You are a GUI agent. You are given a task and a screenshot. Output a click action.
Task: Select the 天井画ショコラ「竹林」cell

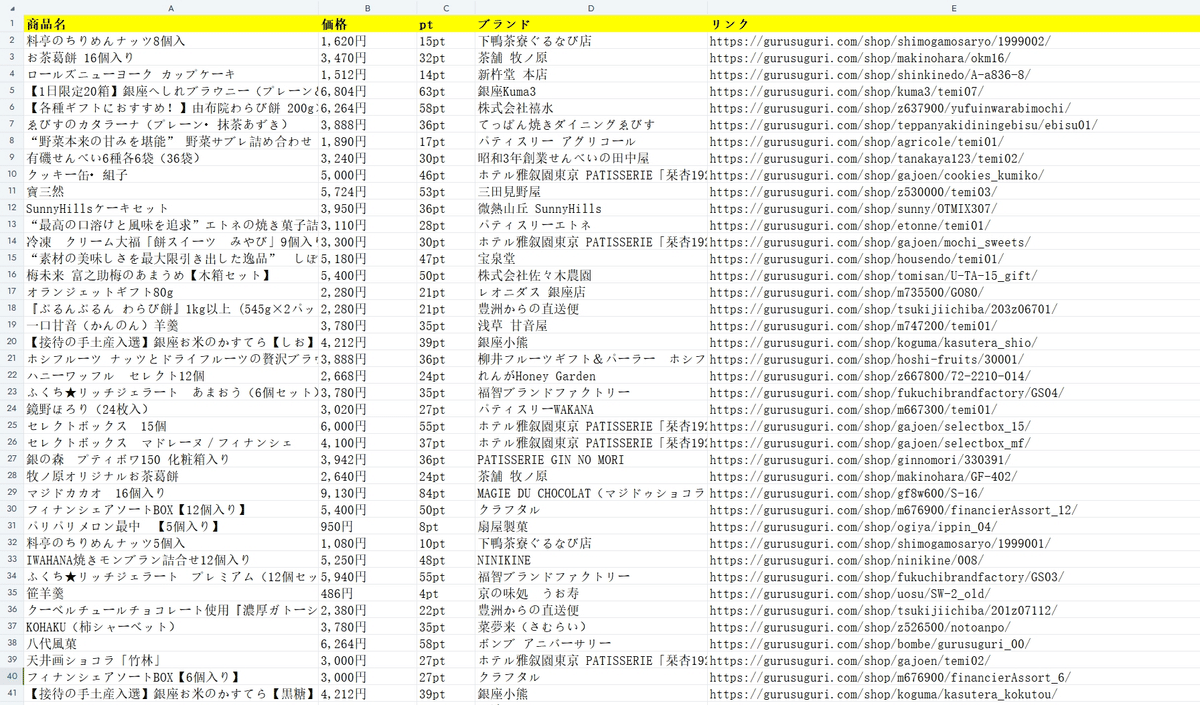pos(171,659)
